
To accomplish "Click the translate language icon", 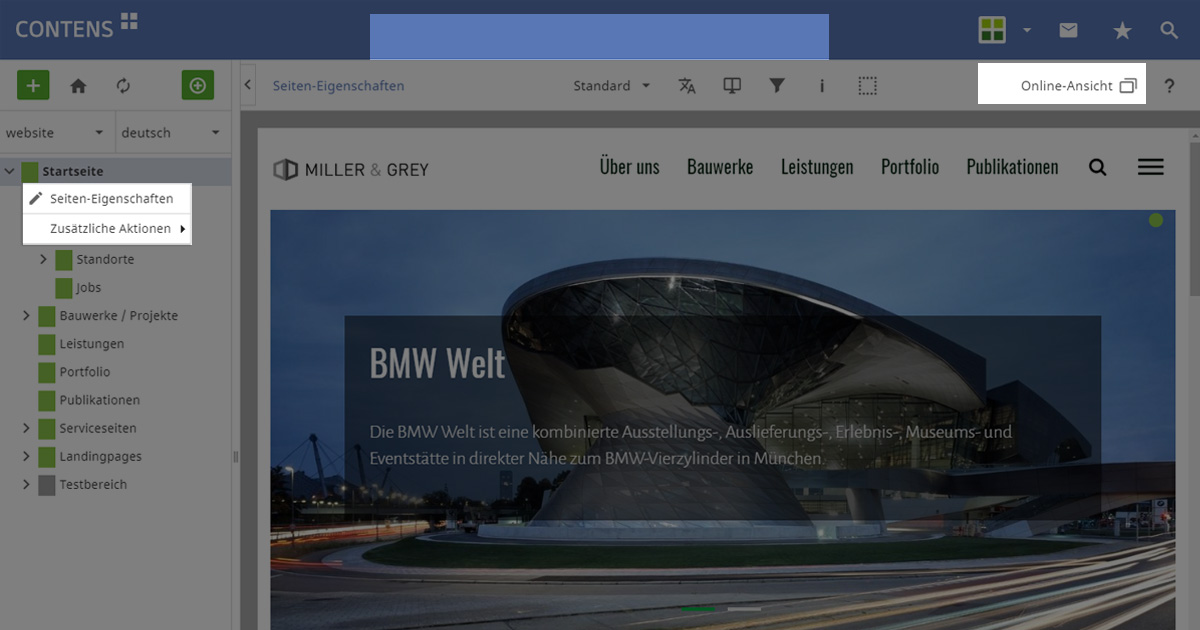I will (687, 86).
